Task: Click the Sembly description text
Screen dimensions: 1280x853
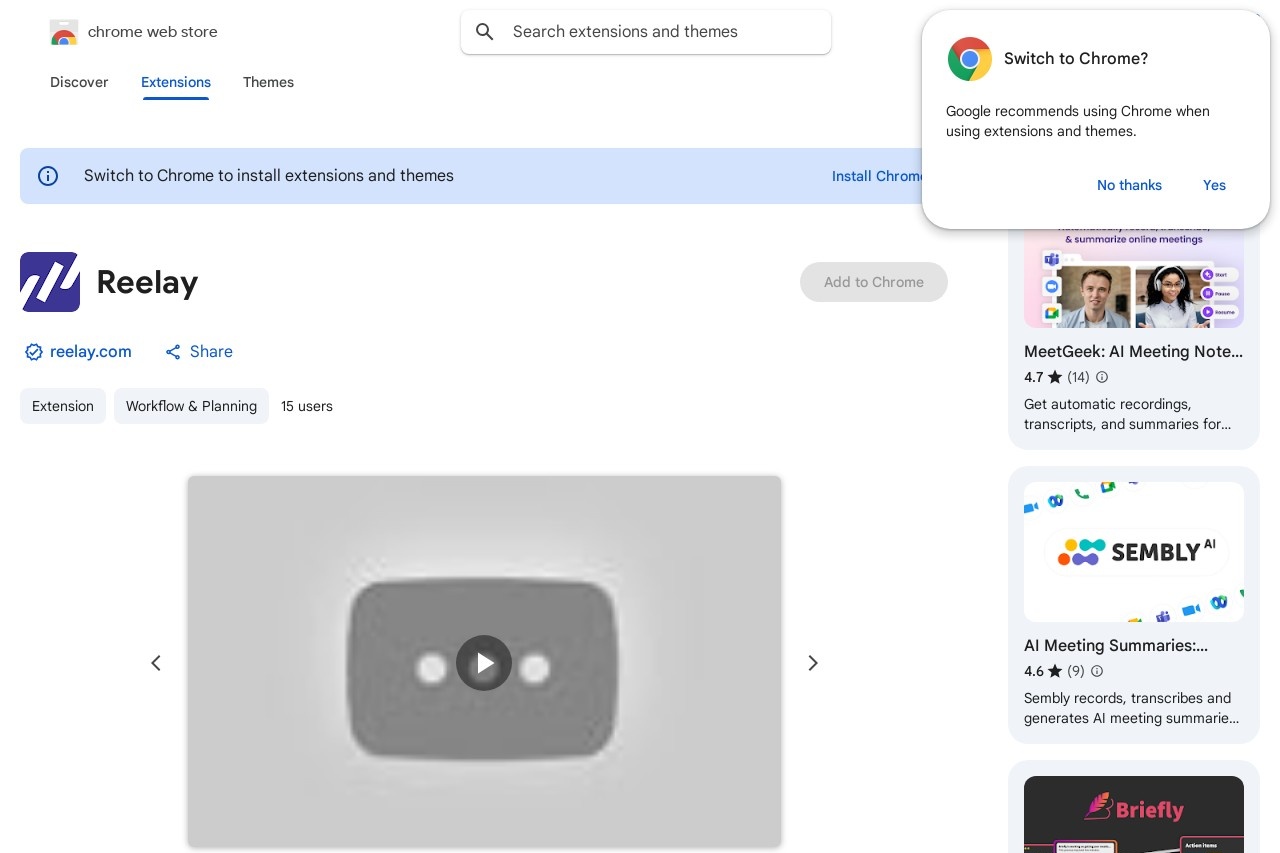Action: pyautogui.click(x=1131, y=708)
